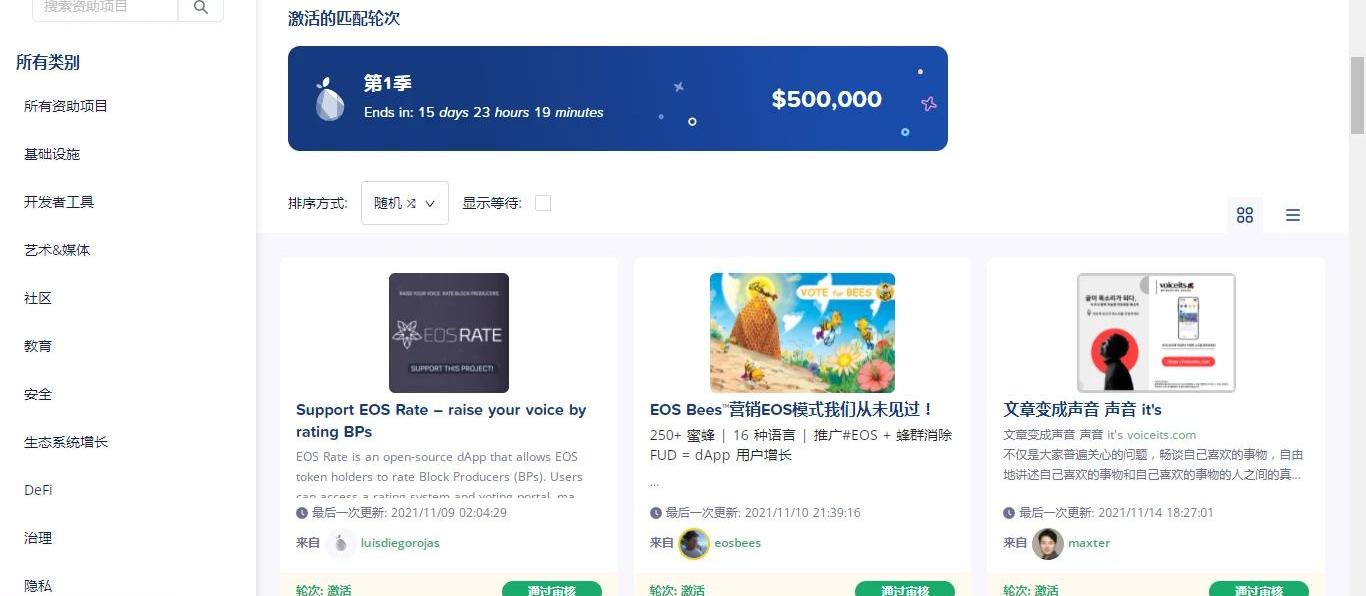Viewport: 1366px width, 596px height.
Task: Toggle the 显示等待 checkbox
Action: 543,203
